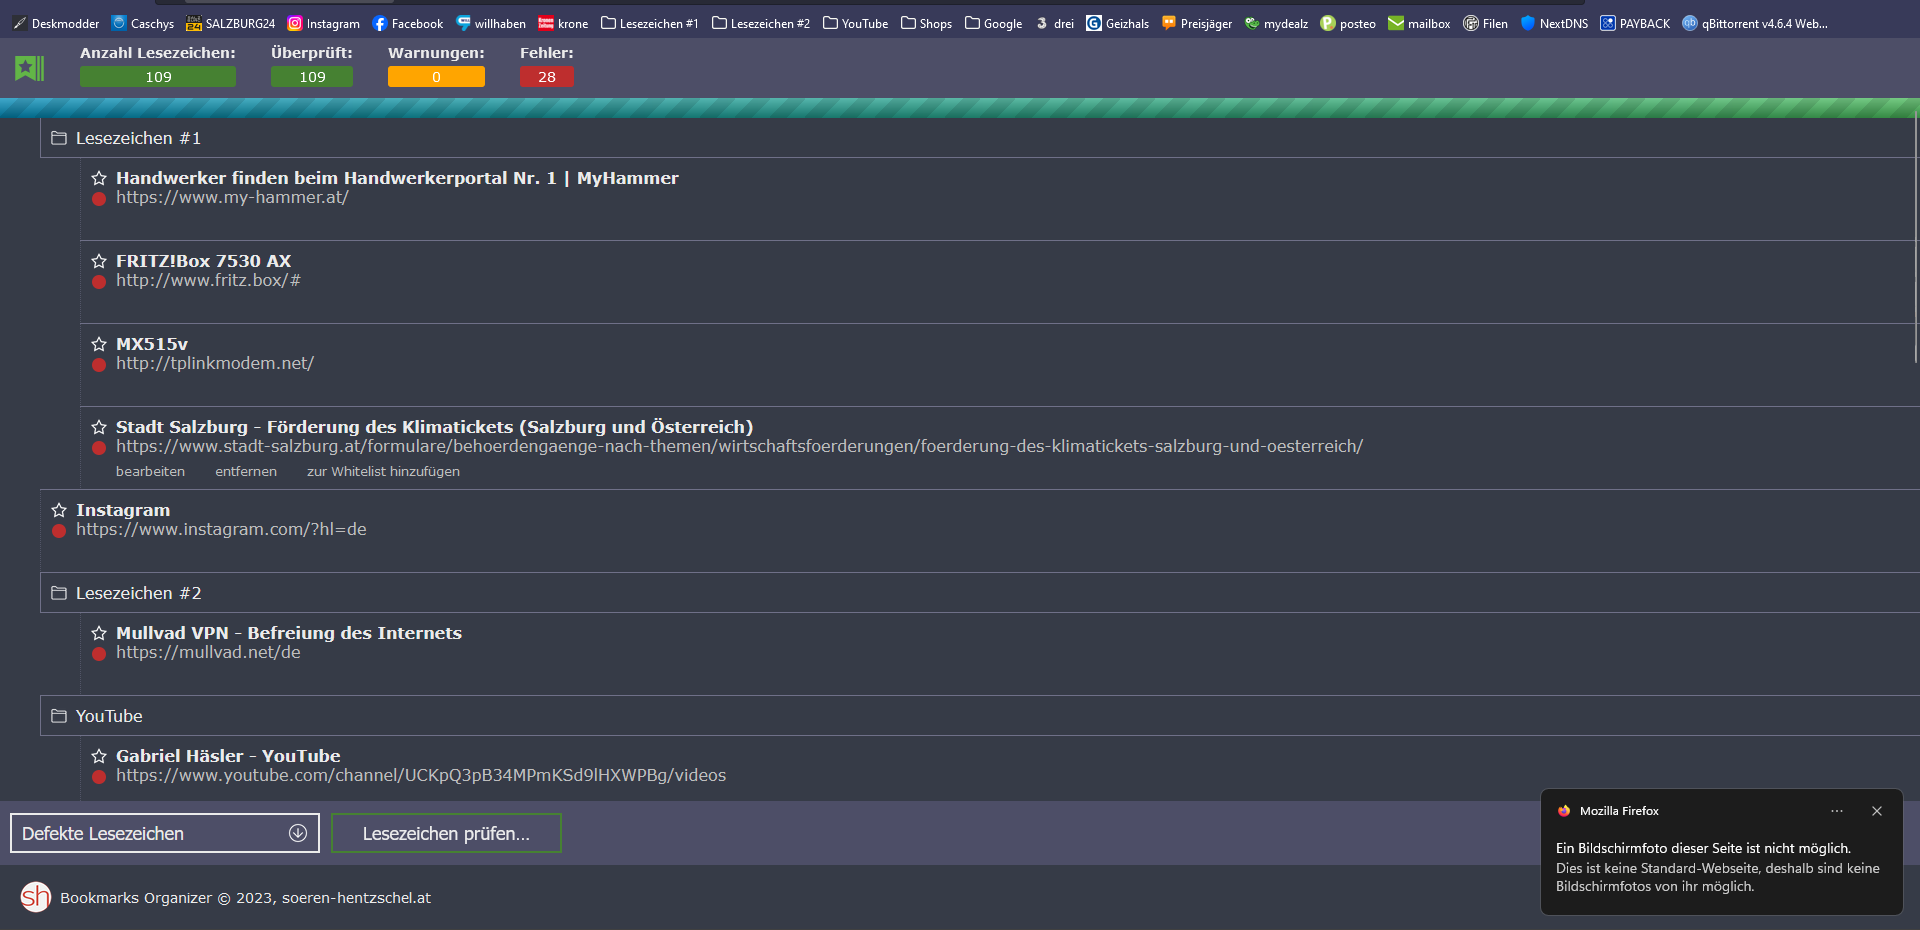The height and width of the screenshot is (930, 1920).
Task: Click the red Fehler 28 bar
Action: tap(547, 77)
